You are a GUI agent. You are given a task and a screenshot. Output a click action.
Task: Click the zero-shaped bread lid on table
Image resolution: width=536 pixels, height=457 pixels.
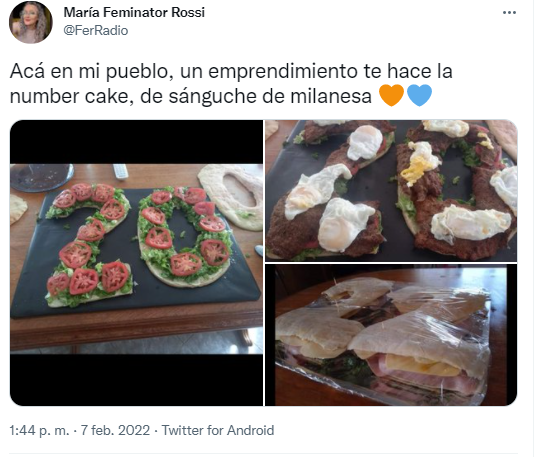[231, 197]
